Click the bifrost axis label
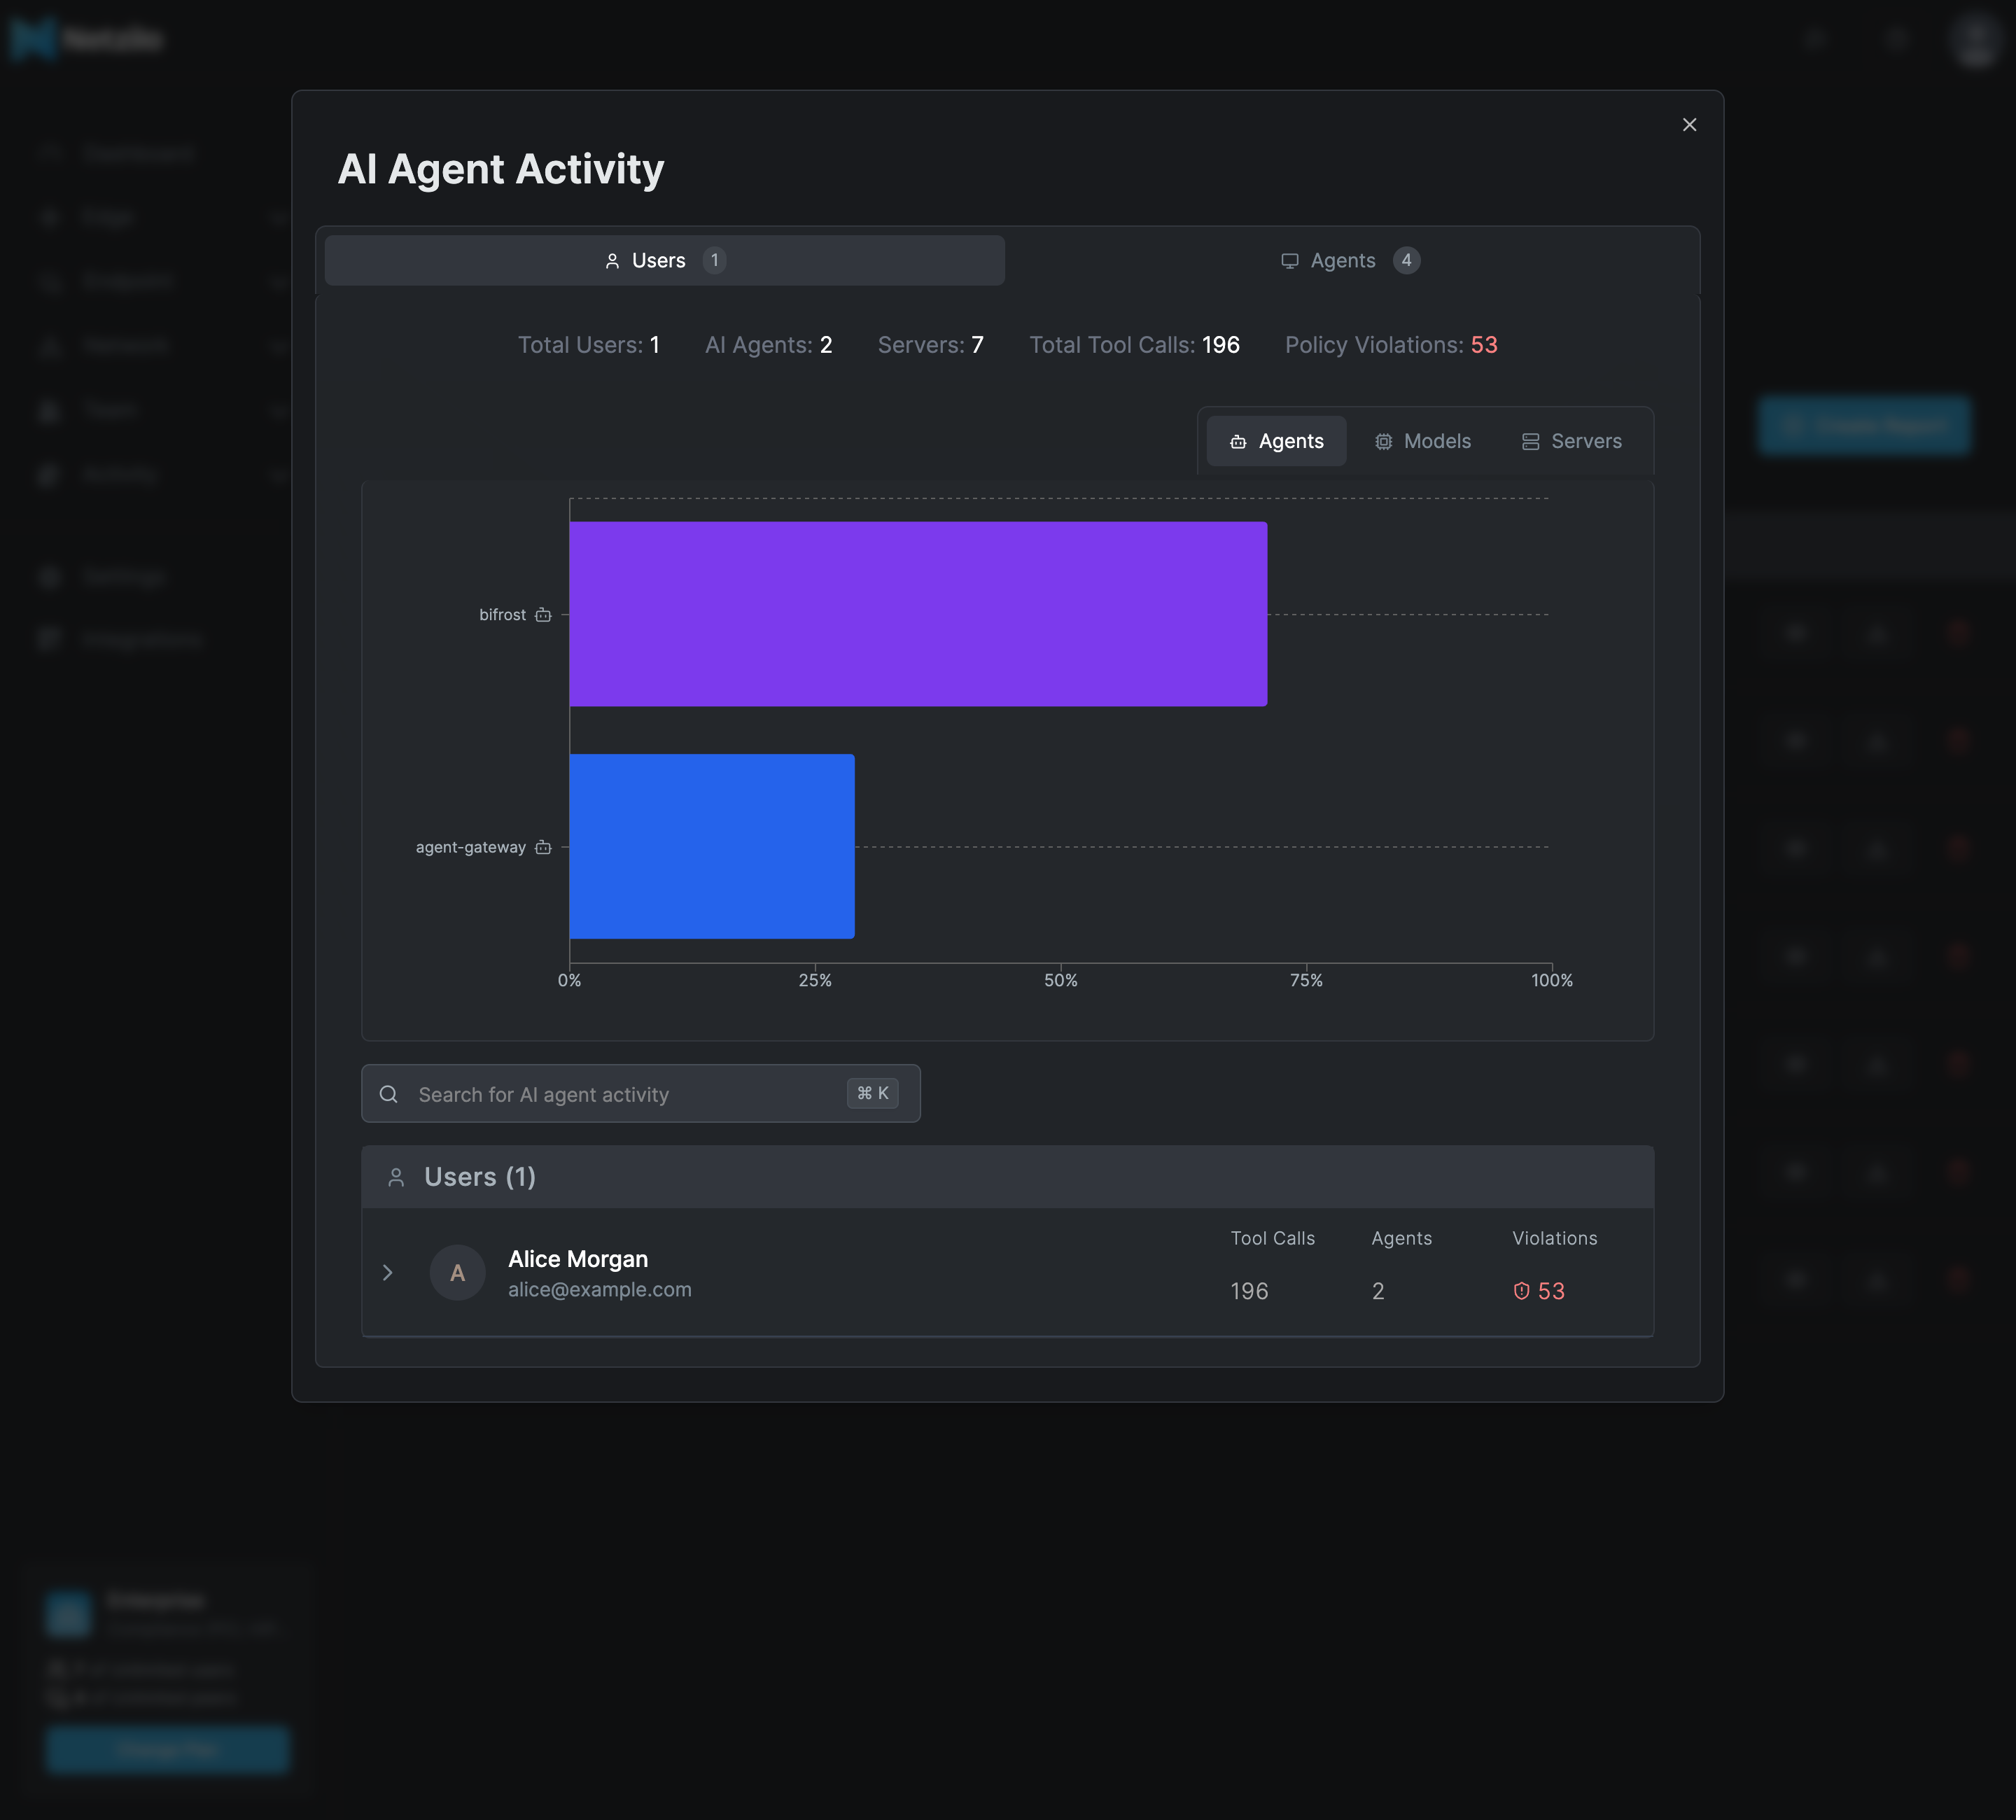Image resolution: width=2016 pixels, height=1820 pixels. (x=502, y=615)
